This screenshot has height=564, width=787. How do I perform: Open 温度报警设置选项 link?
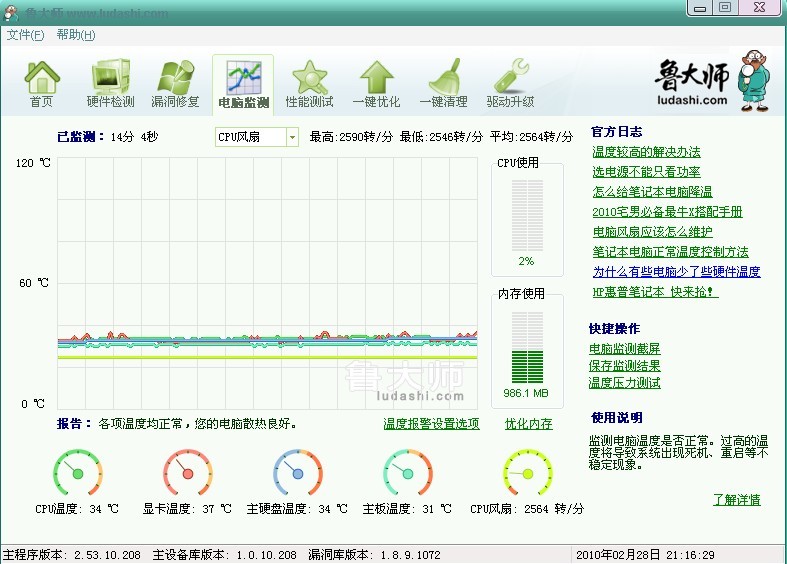(x=431, y=424)
